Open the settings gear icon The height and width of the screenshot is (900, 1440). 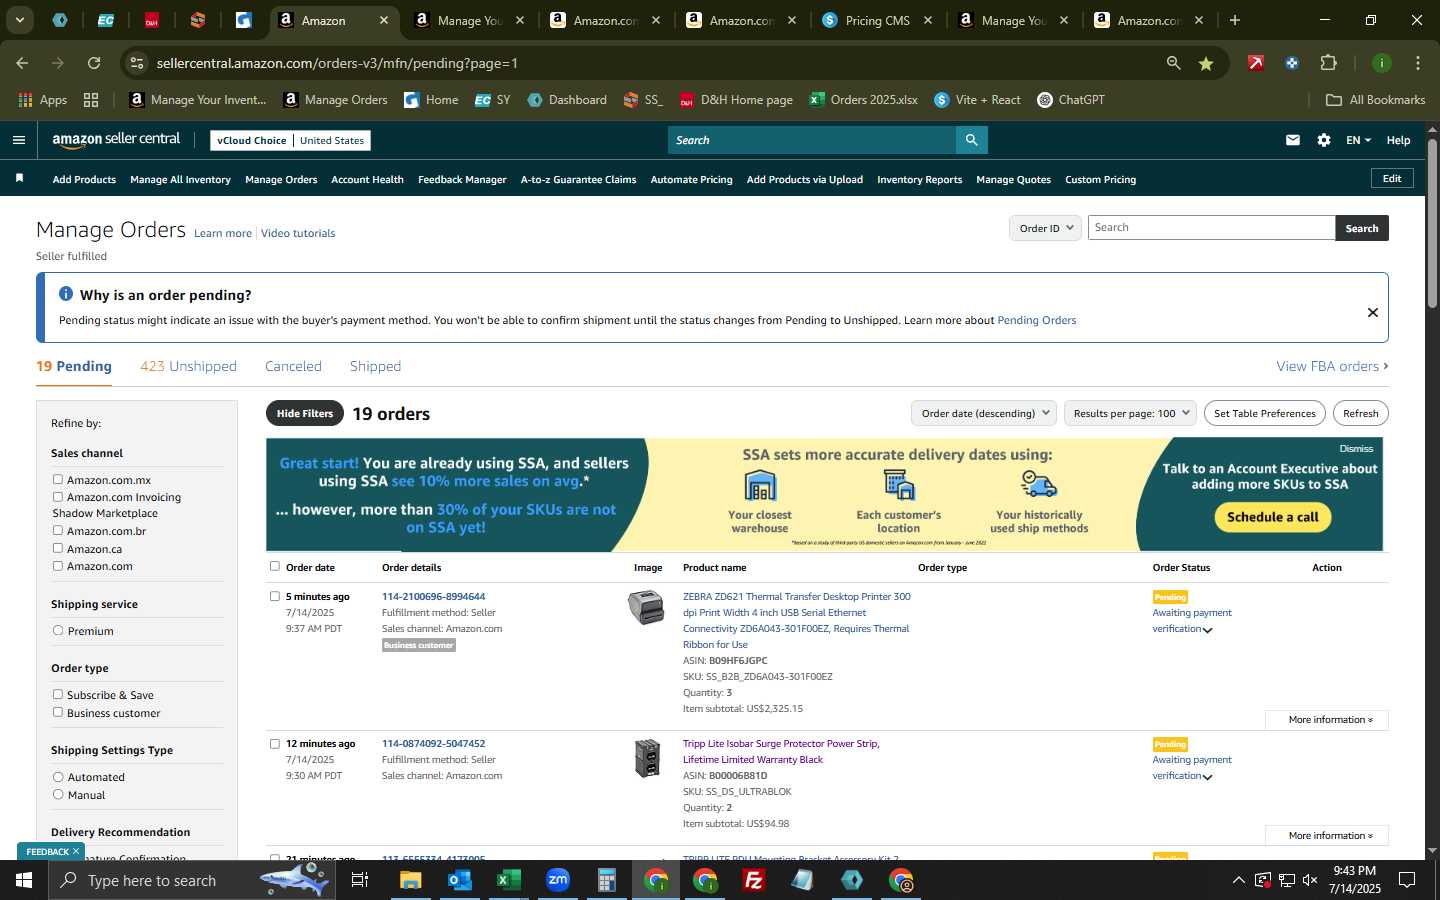tap(1324, 140)
